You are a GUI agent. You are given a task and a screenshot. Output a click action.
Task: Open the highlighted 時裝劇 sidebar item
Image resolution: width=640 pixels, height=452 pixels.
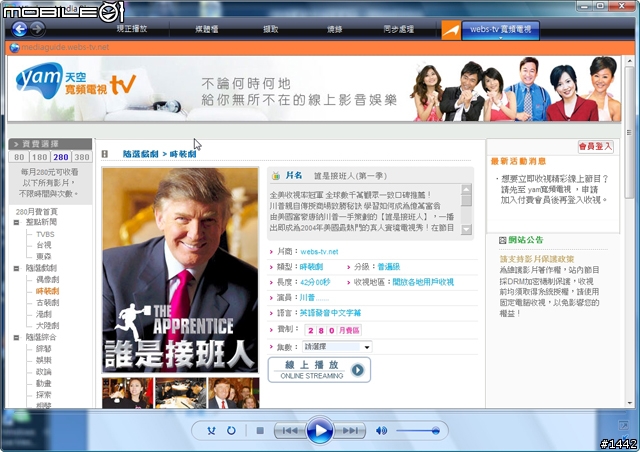coord(47,291)
